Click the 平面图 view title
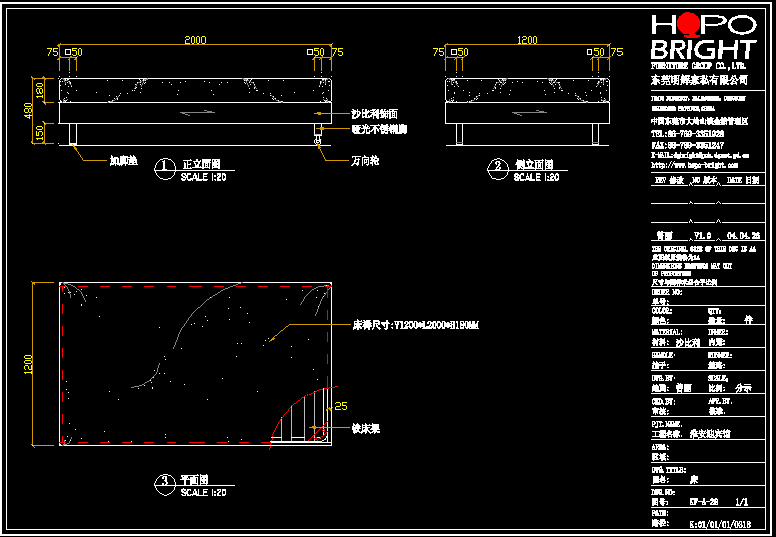This screenshot has width=776, height=537. [194, 479]
